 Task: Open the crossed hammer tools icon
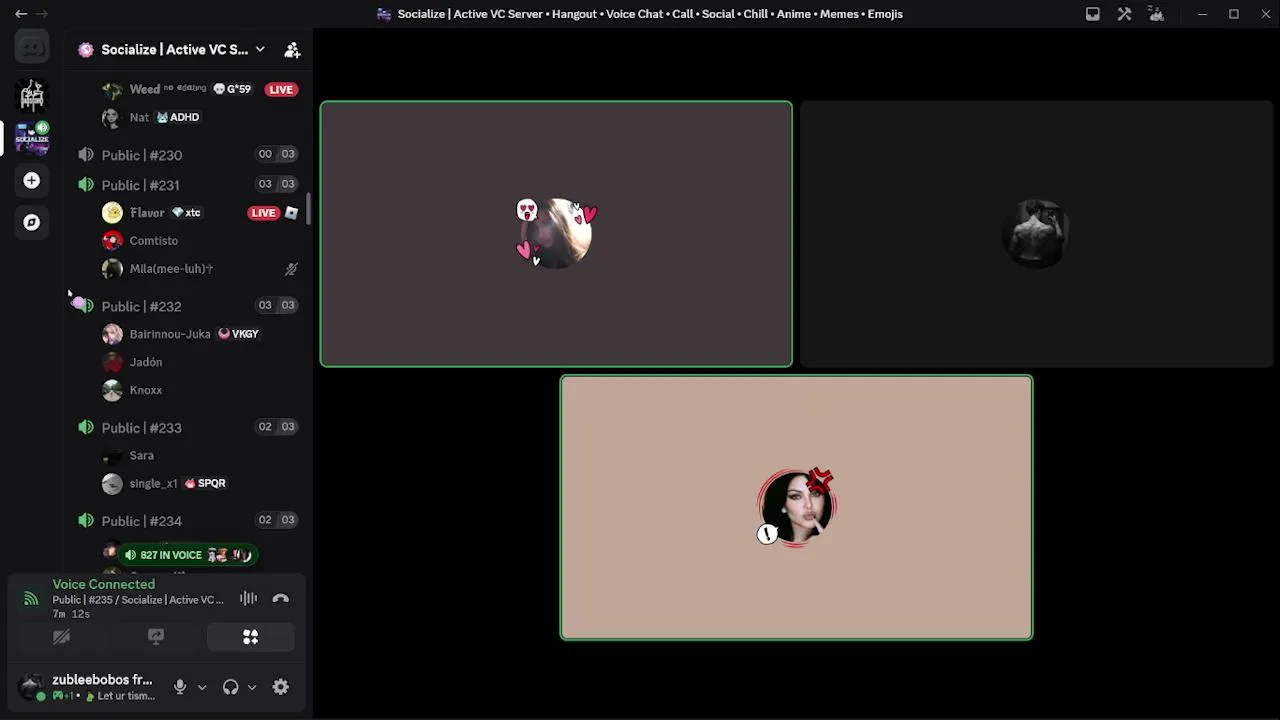(1125, 14)
